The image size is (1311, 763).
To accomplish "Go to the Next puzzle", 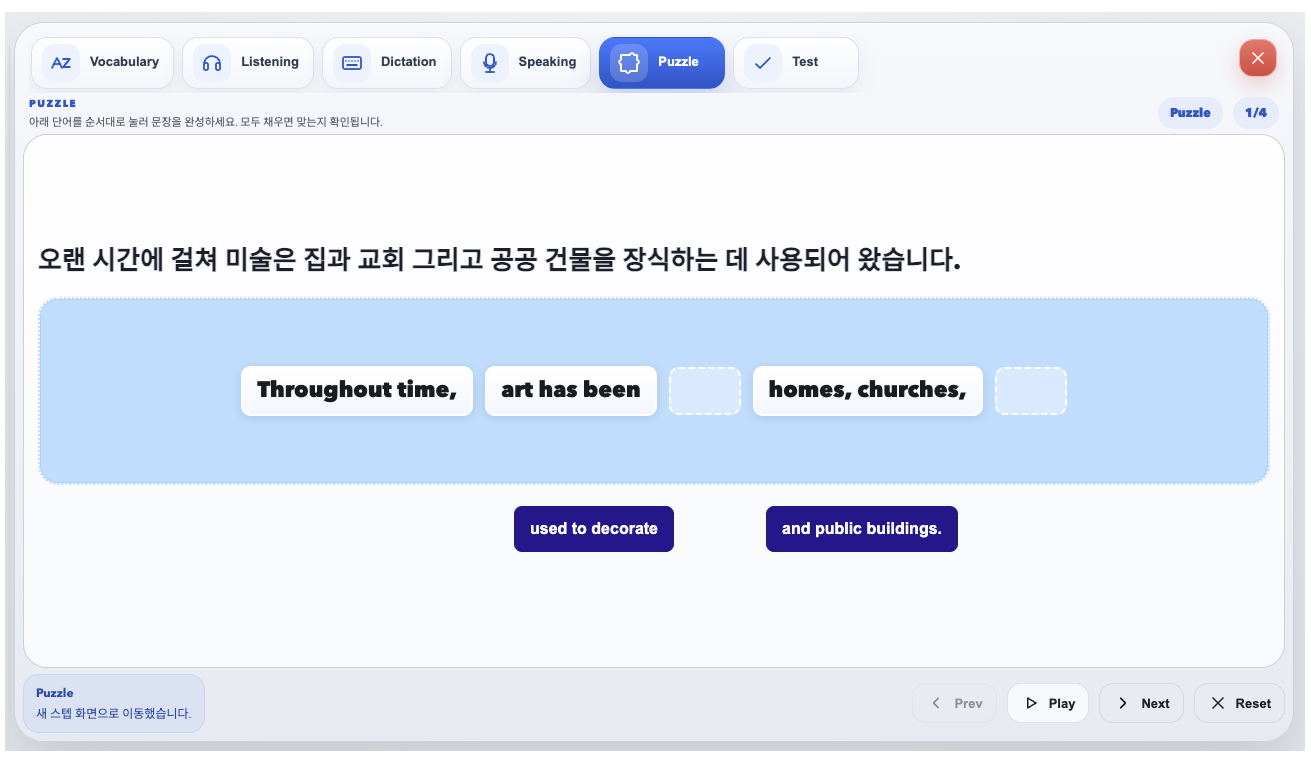I will tap(1142, 703).
